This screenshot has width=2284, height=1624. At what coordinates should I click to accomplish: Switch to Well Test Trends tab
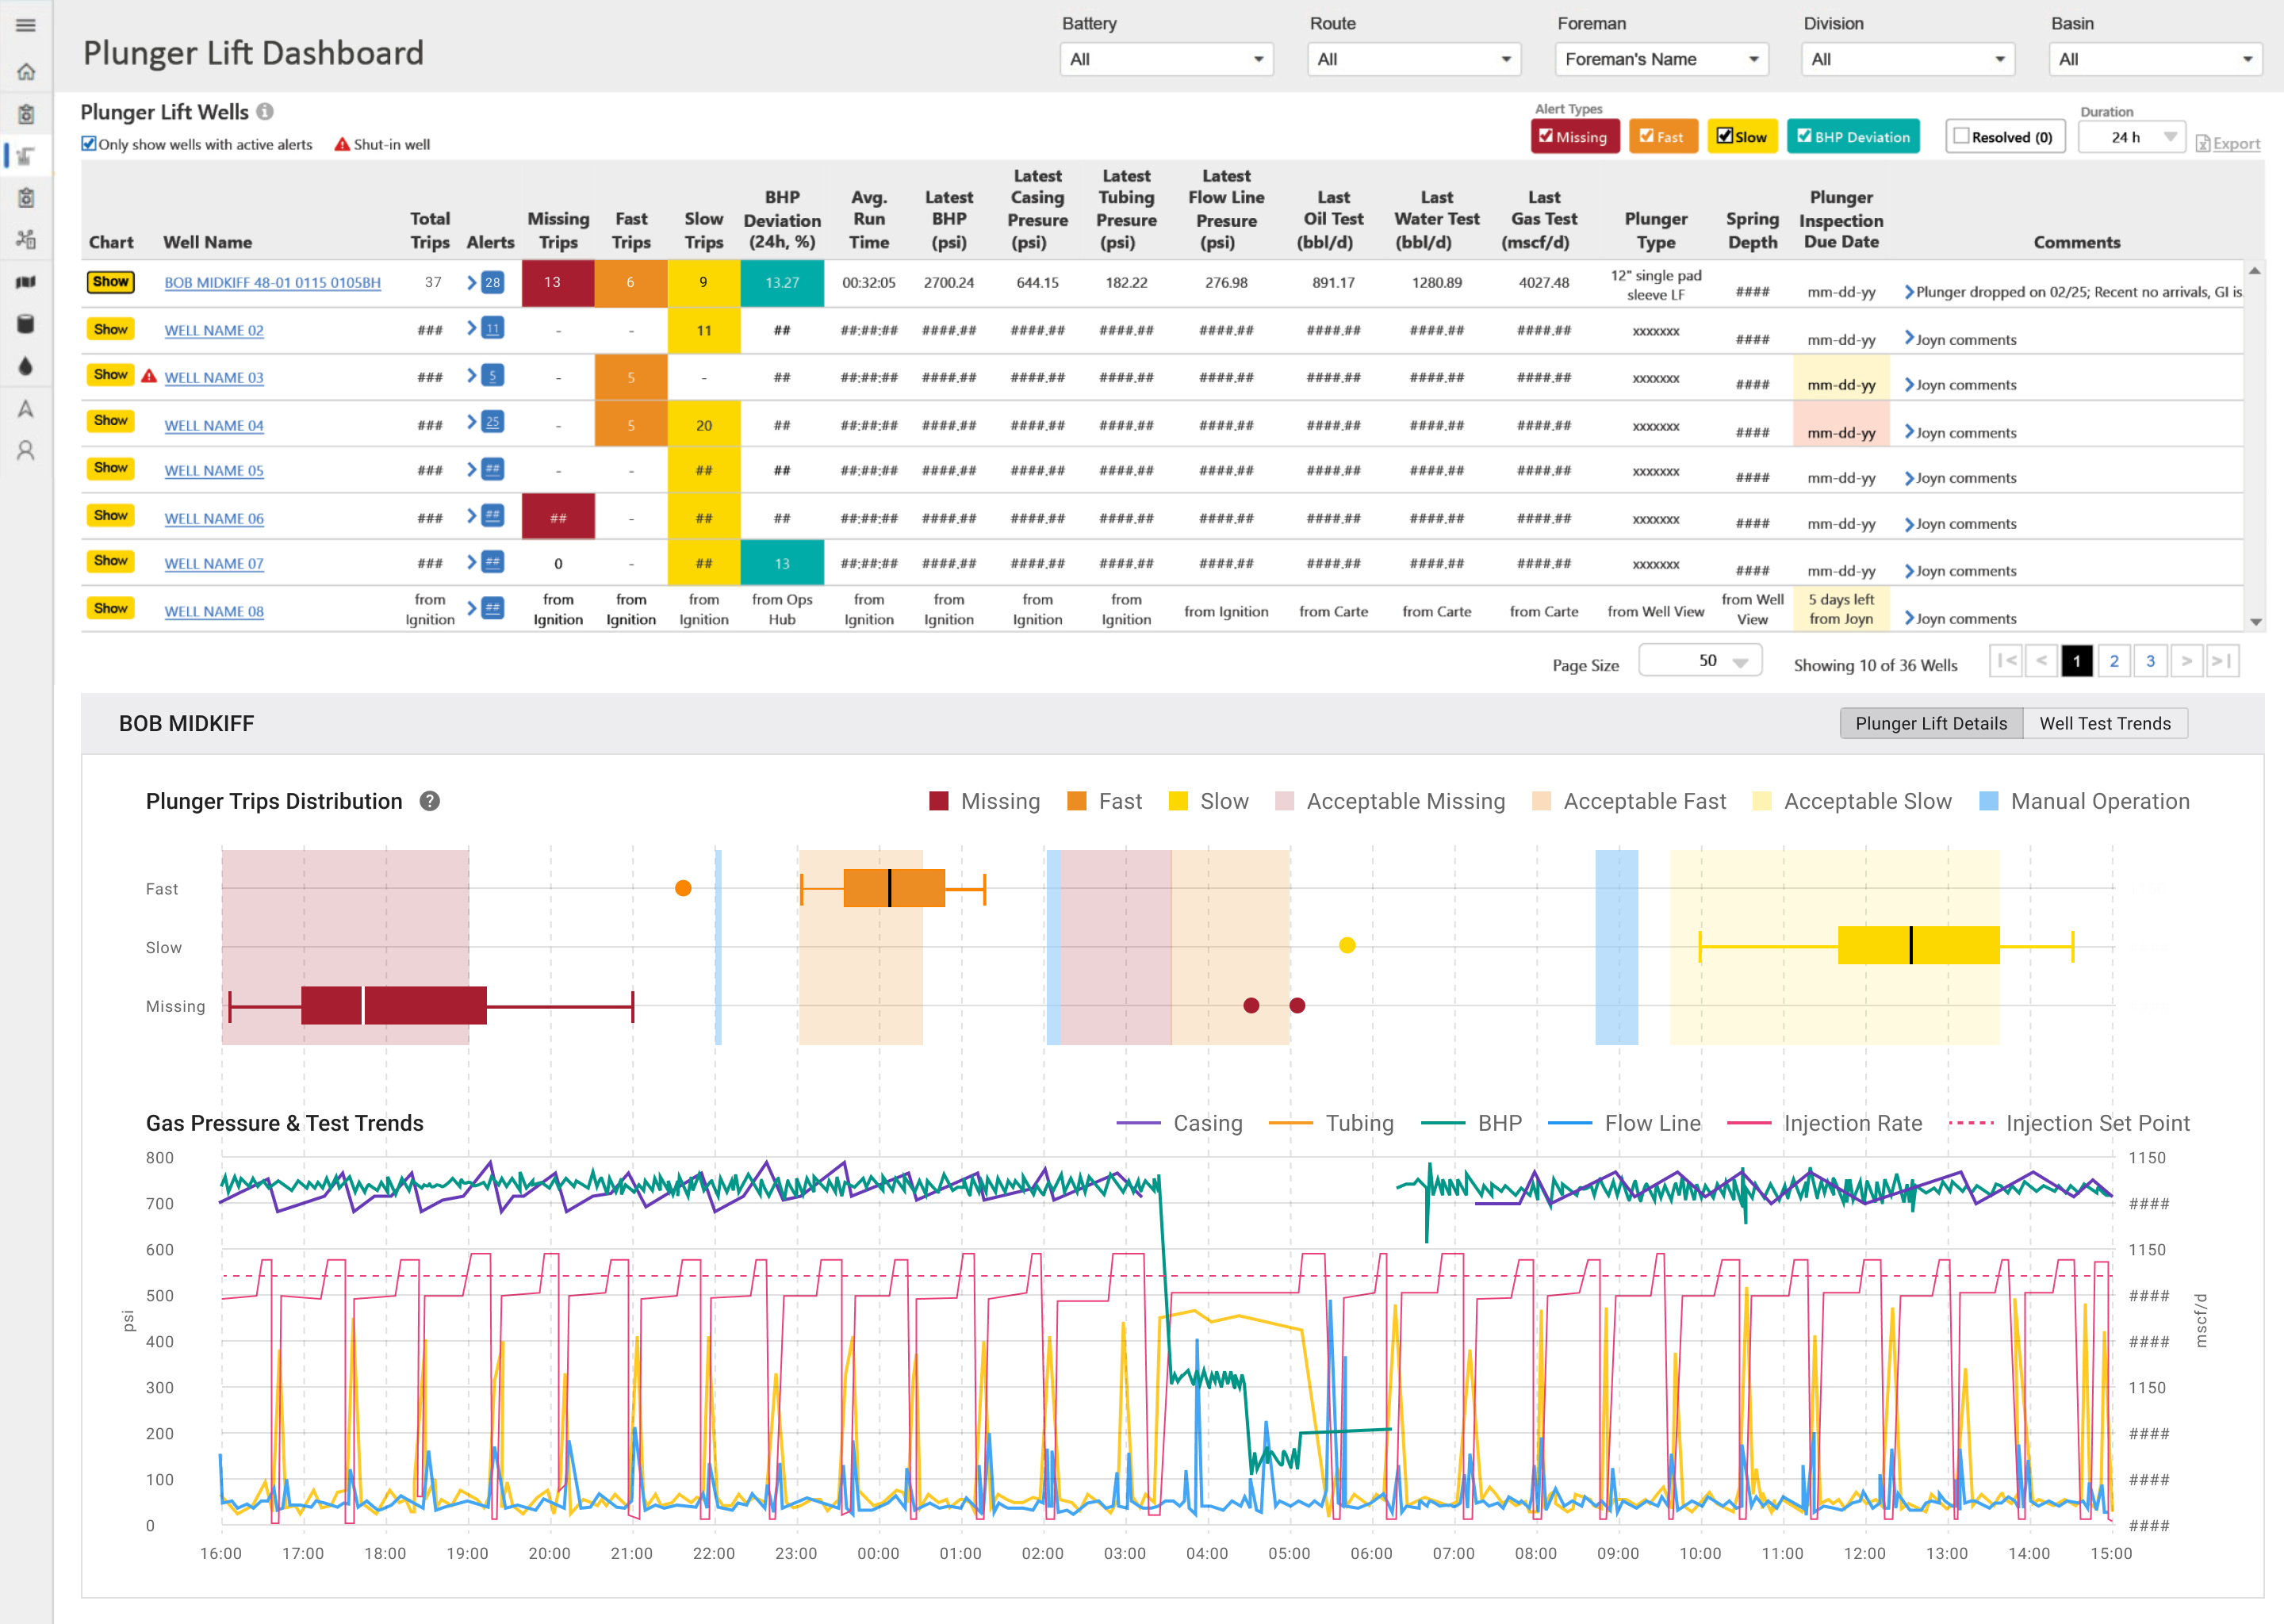click(x=2104, y=723)
